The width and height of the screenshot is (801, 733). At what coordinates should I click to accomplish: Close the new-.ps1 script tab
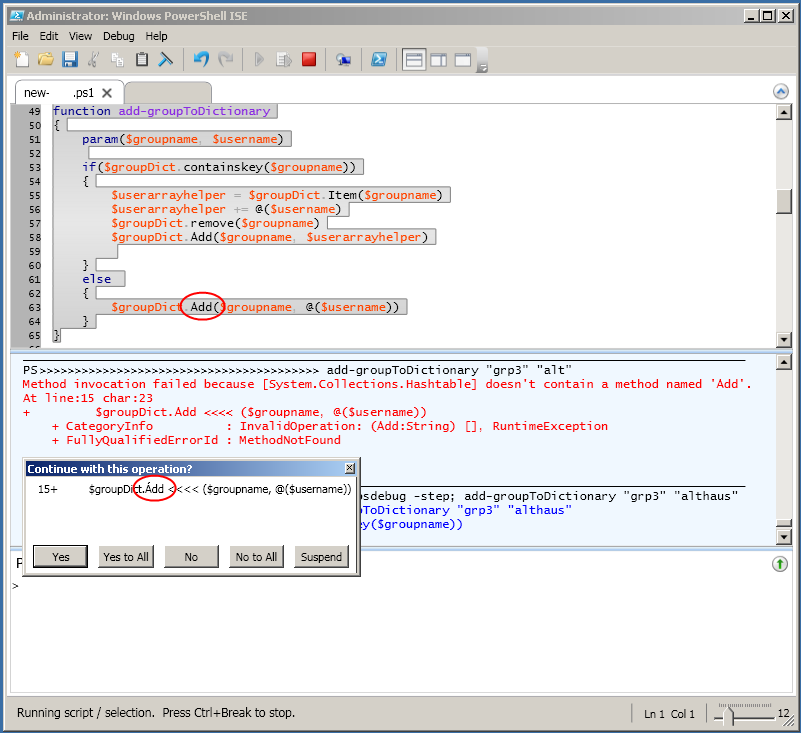click(107, 93)
